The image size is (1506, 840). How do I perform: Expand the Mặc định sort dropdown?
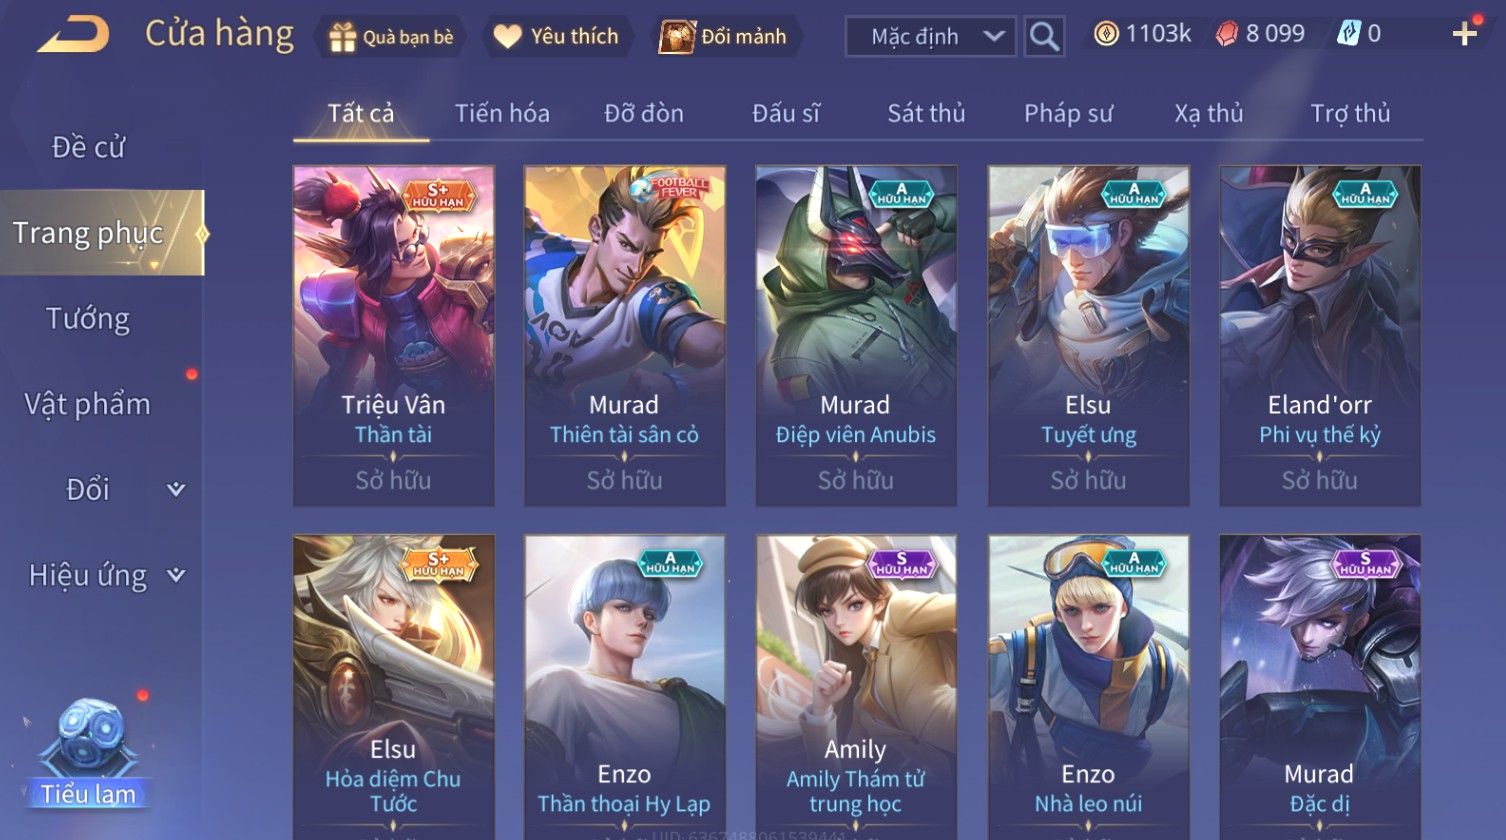click(x=930, y=37)
